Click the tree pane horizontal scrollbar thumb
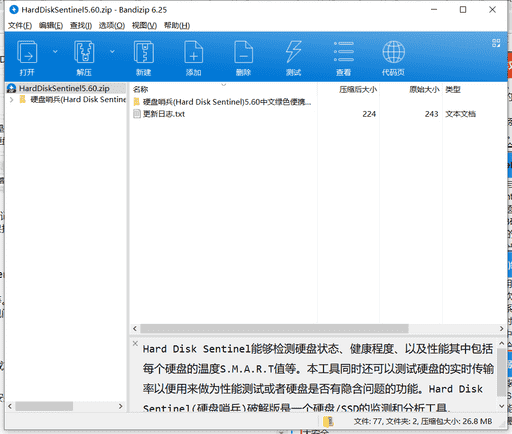Viewport: 512px width, 434px height. point(44,406)
